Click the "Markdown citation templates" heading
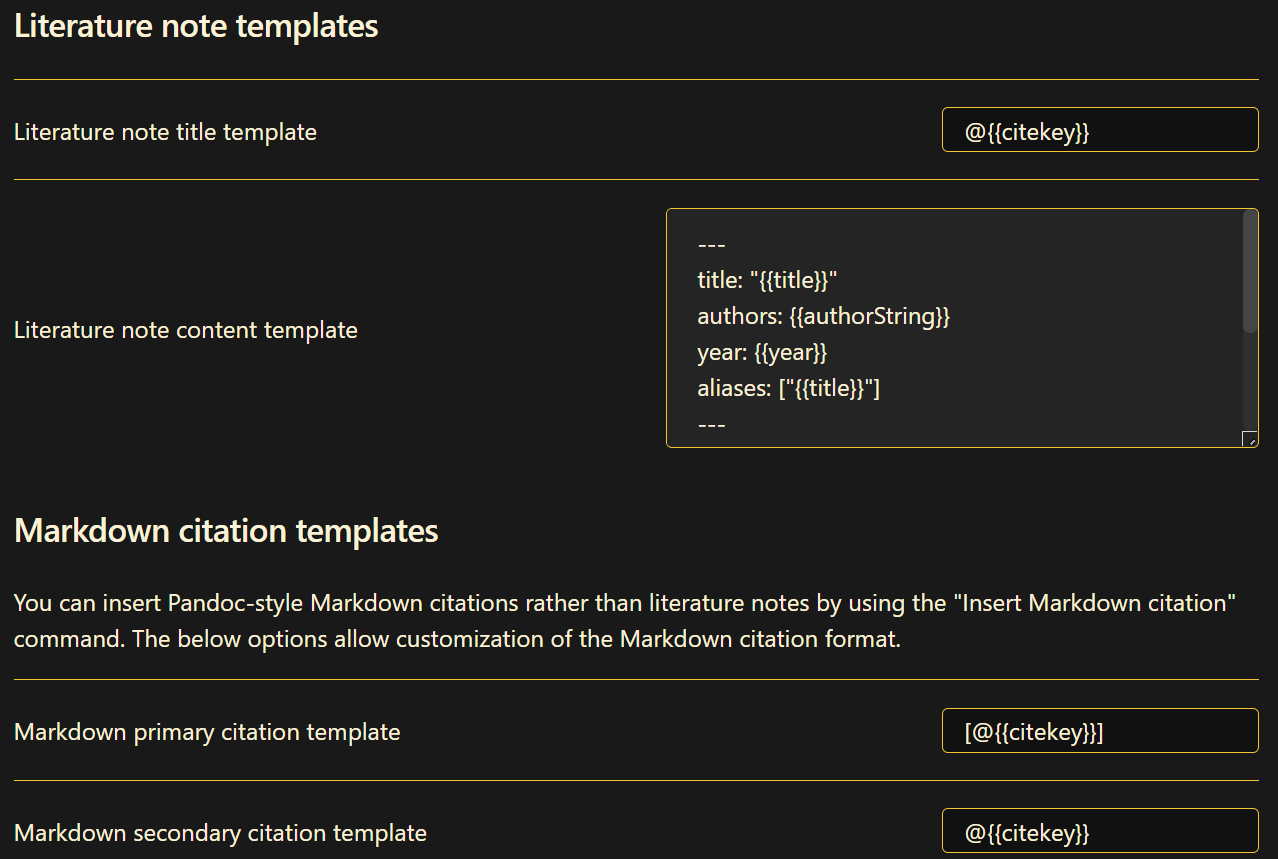 point(226,530)
